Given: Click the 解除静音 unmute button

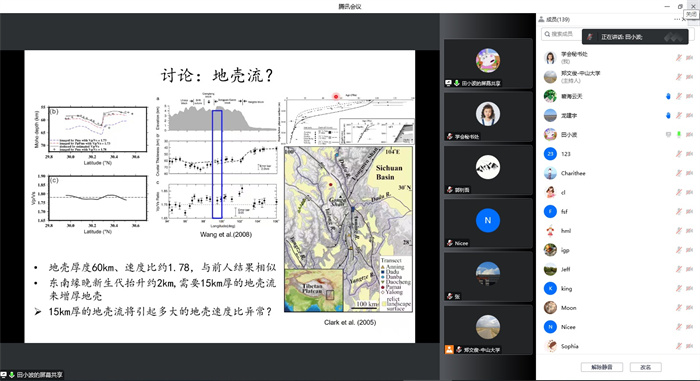Looking at the screenshot, I should click(x=602, y=367).
